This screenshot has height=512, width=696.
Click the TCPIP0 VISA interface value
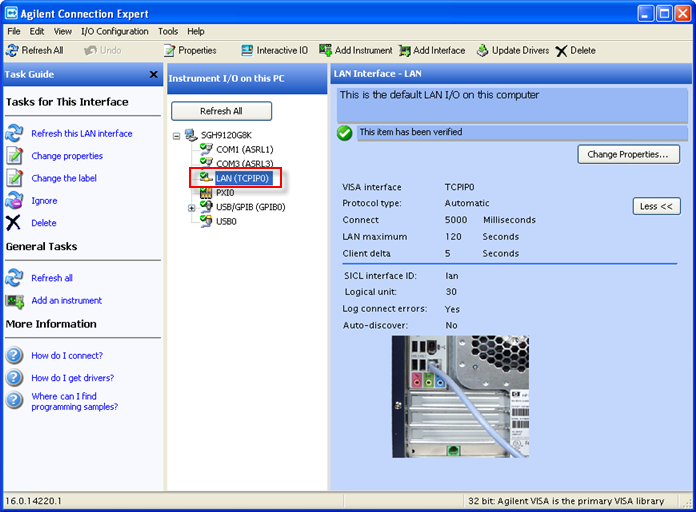point(459,187)
